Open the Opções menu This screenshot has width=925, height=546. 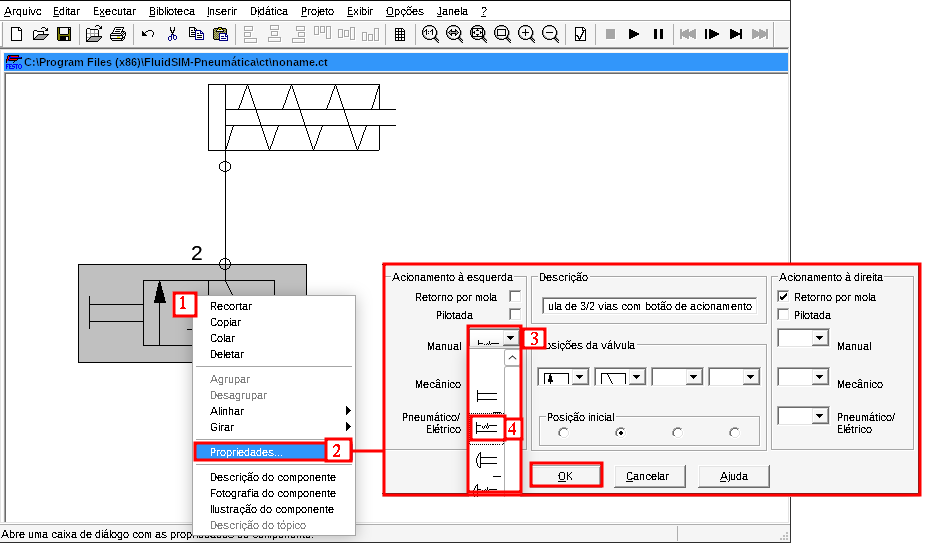point(405,11)
